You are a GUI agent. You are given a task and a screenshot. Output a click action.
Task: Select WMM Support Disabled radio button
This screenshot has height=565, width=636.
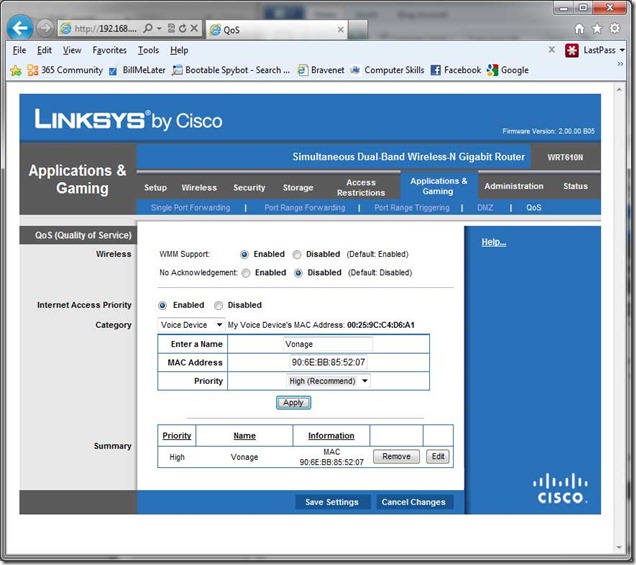pyautogui.click(x=297, y=255)
